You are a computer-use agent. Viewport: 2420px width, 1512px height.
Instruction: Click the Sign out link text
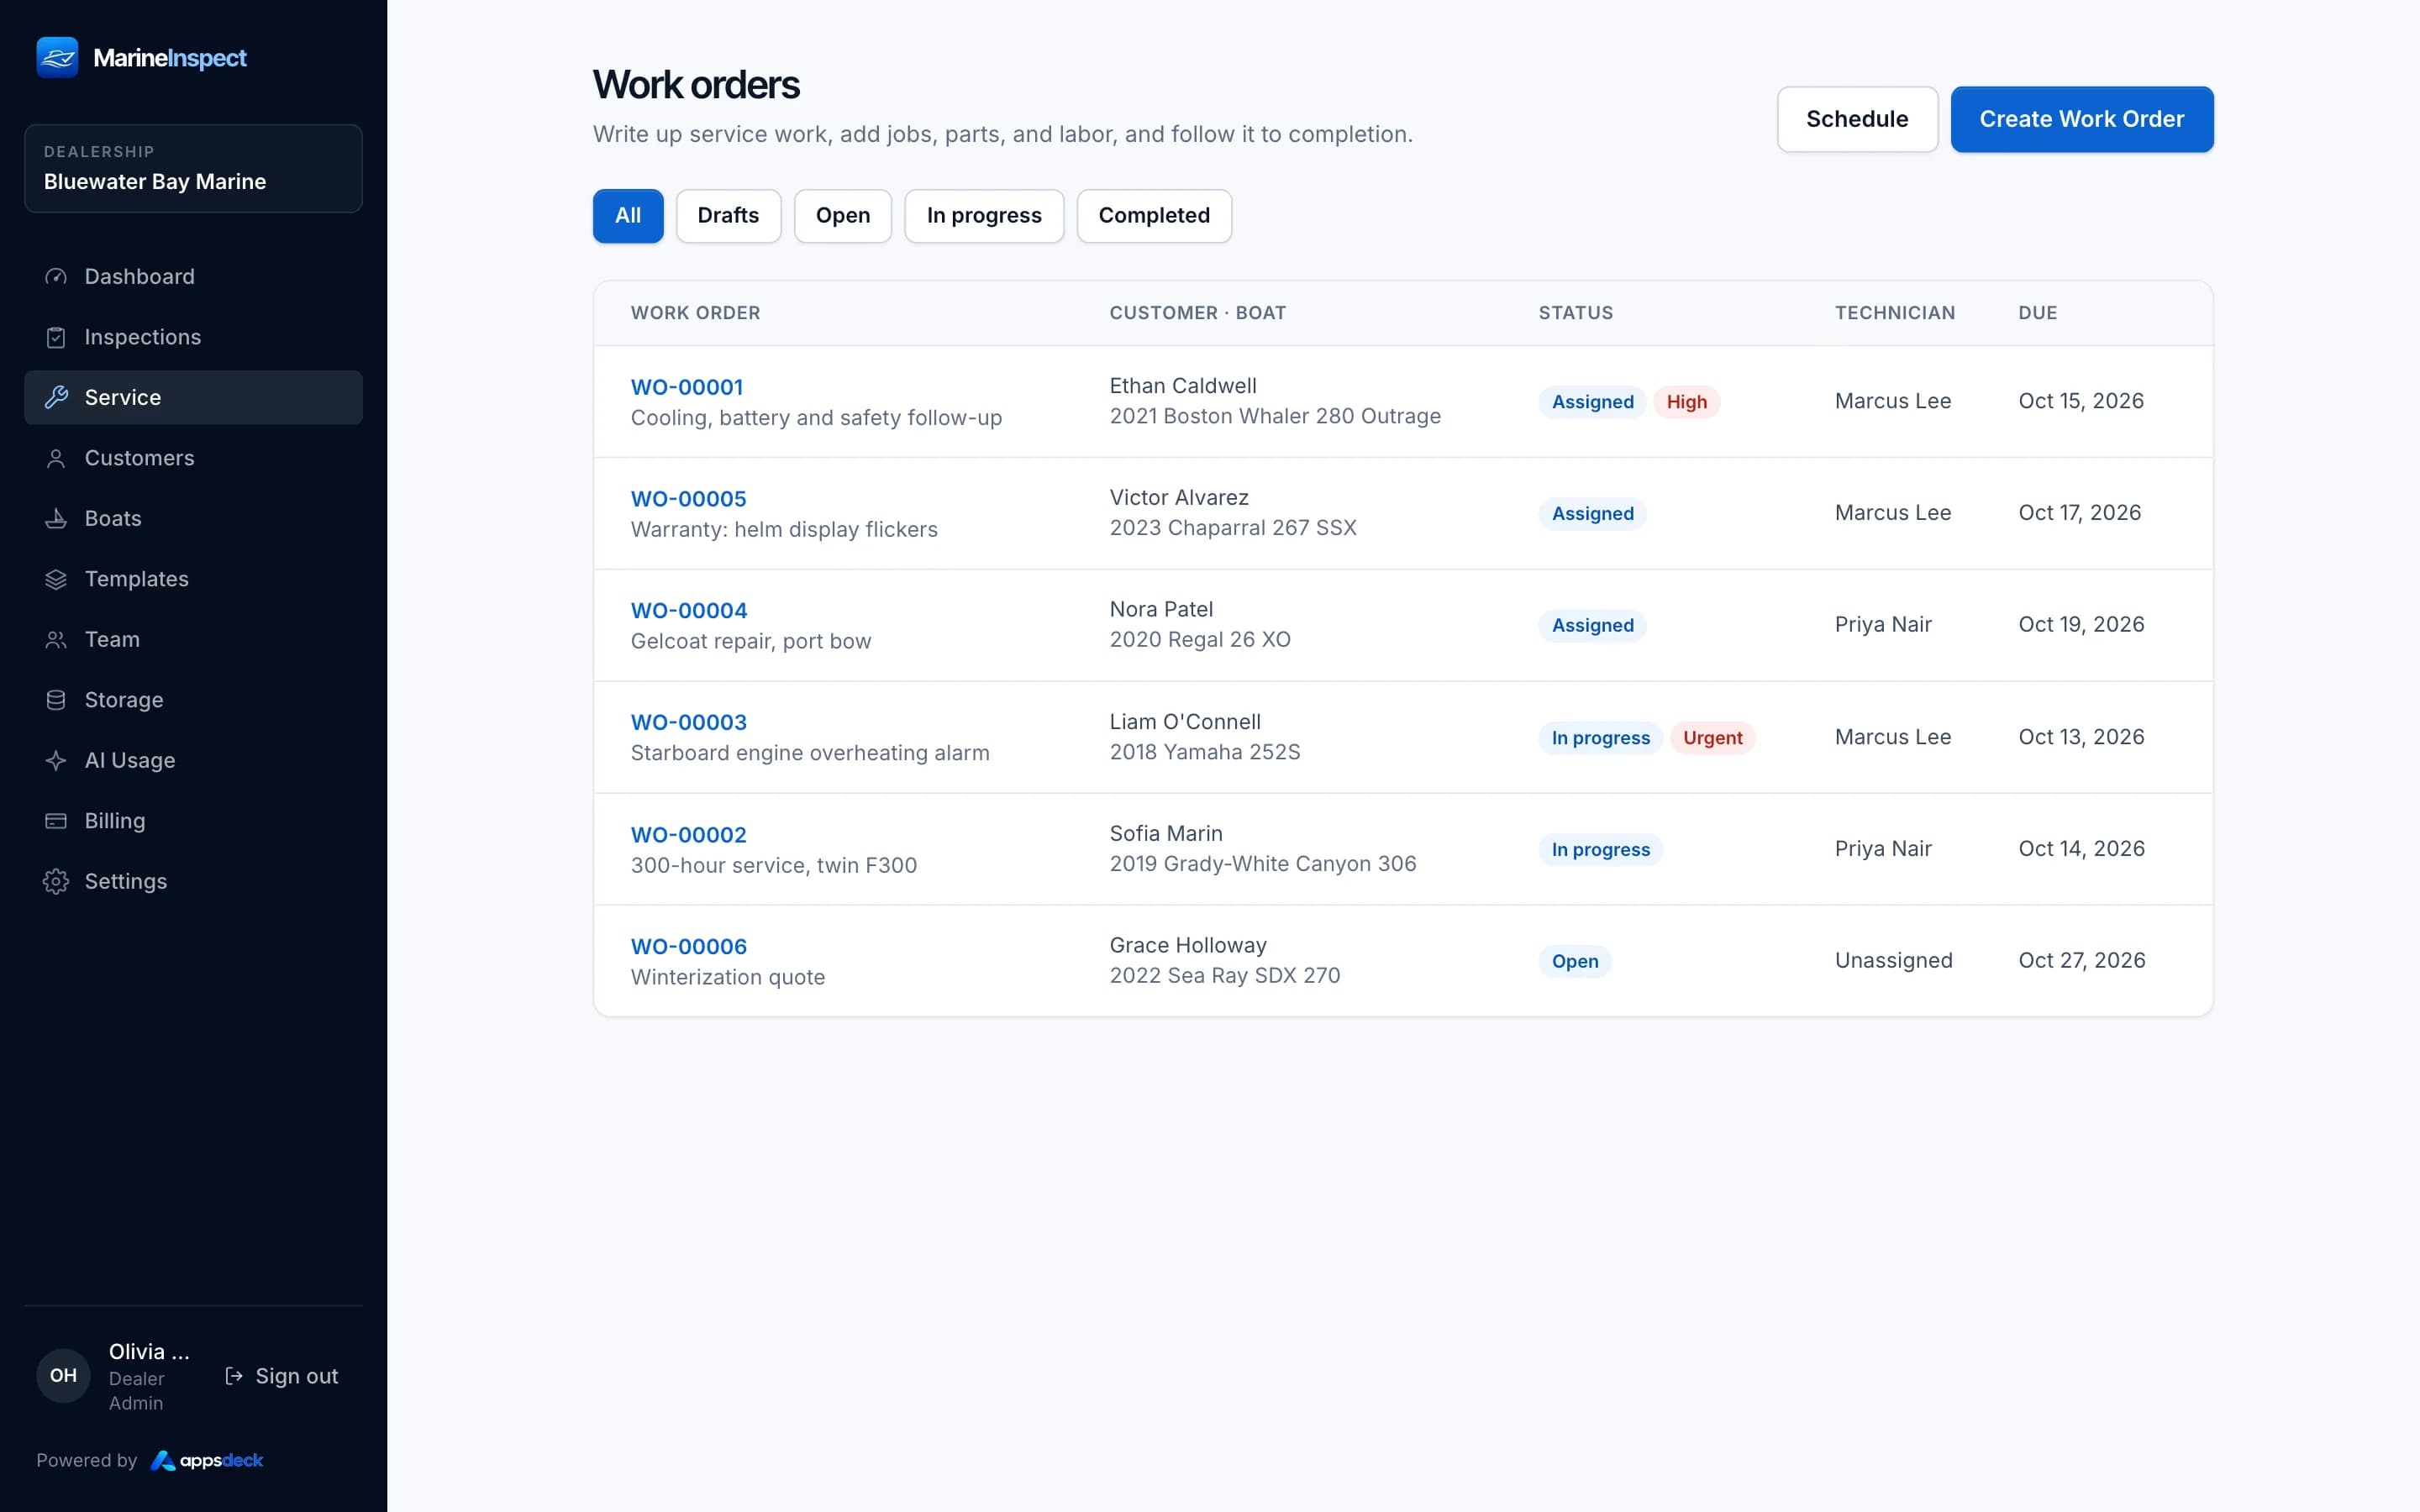coord(297,1376)
